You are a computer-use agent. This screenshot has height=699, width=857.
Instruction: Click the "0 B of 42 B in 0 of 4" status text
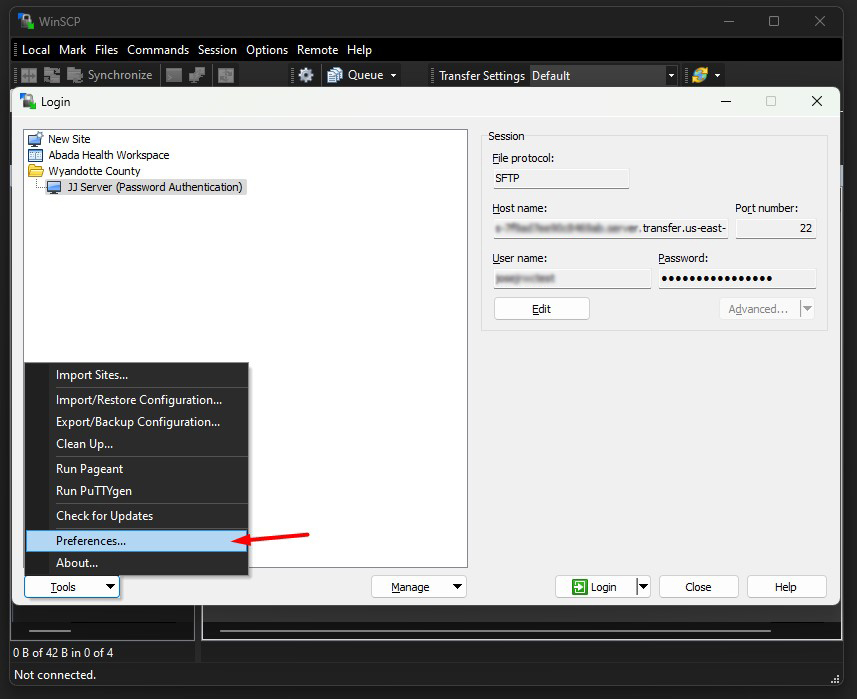63,653
